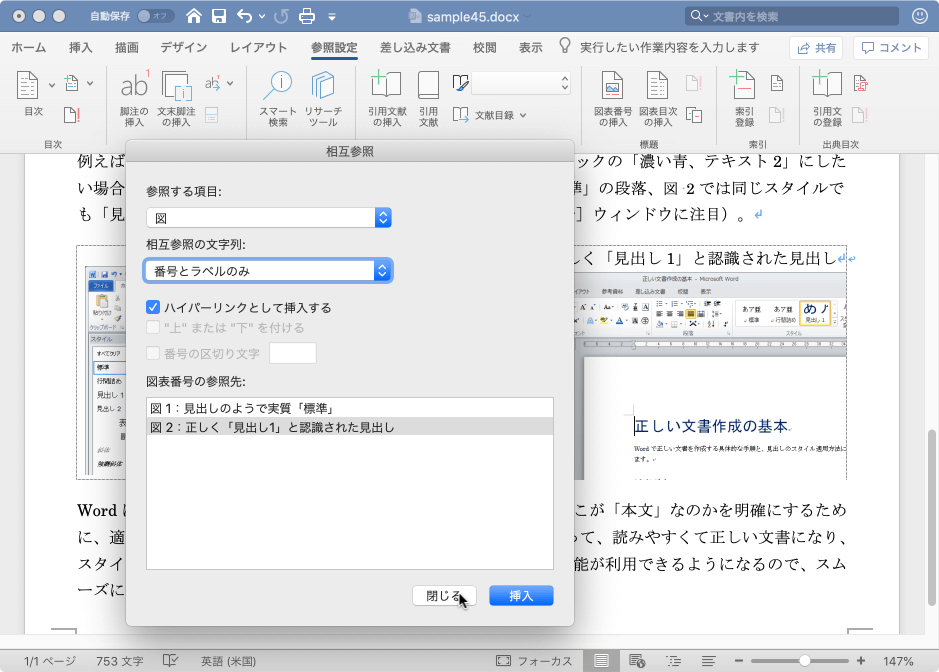
Task: Open リサーチツール researcher
Action: pyautogui.click(x=323, y=99)
